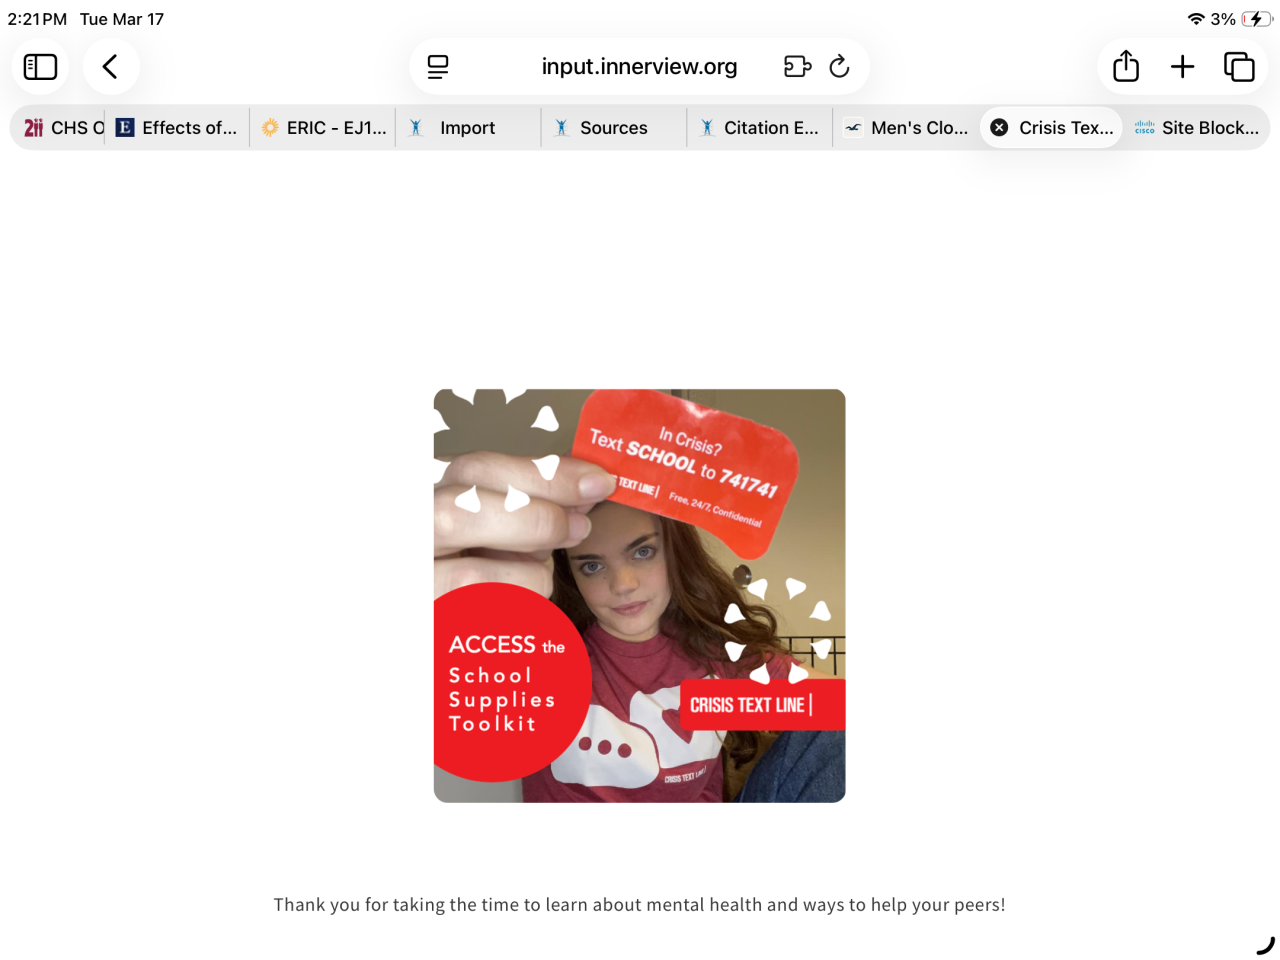
Task: Tap the Tue Mar 17 date
Action: point(122,19)
